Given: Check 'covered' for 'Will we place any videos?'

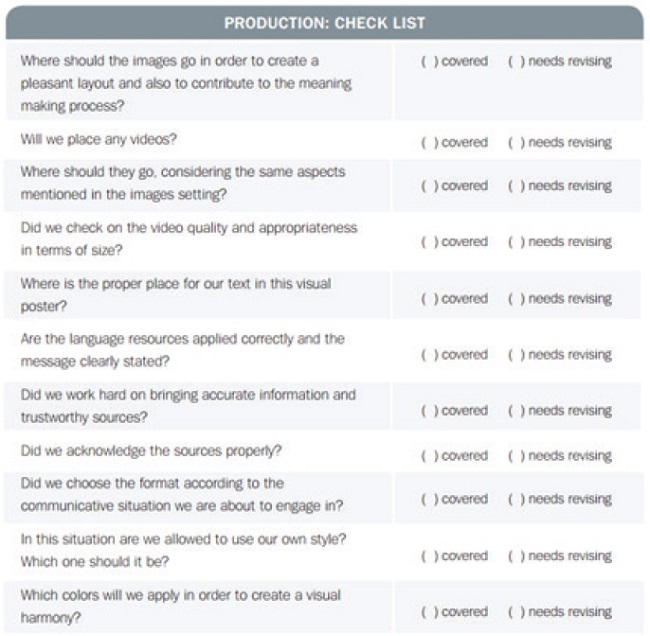Looking at the screenshot, I should click(426, 143).
